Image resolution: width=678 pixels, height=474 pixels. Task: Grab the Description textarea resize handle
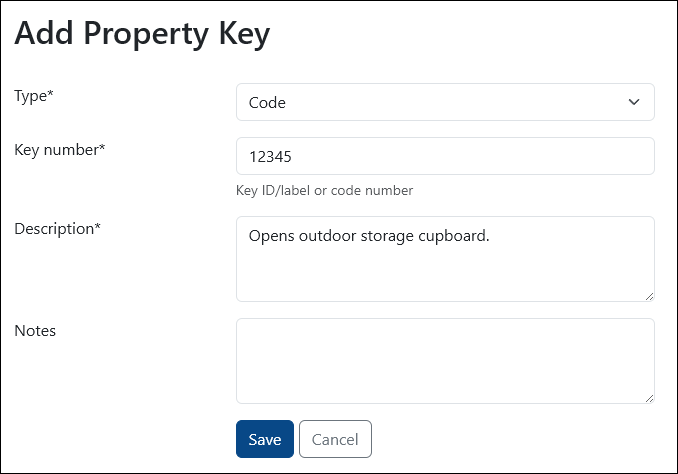649,296
